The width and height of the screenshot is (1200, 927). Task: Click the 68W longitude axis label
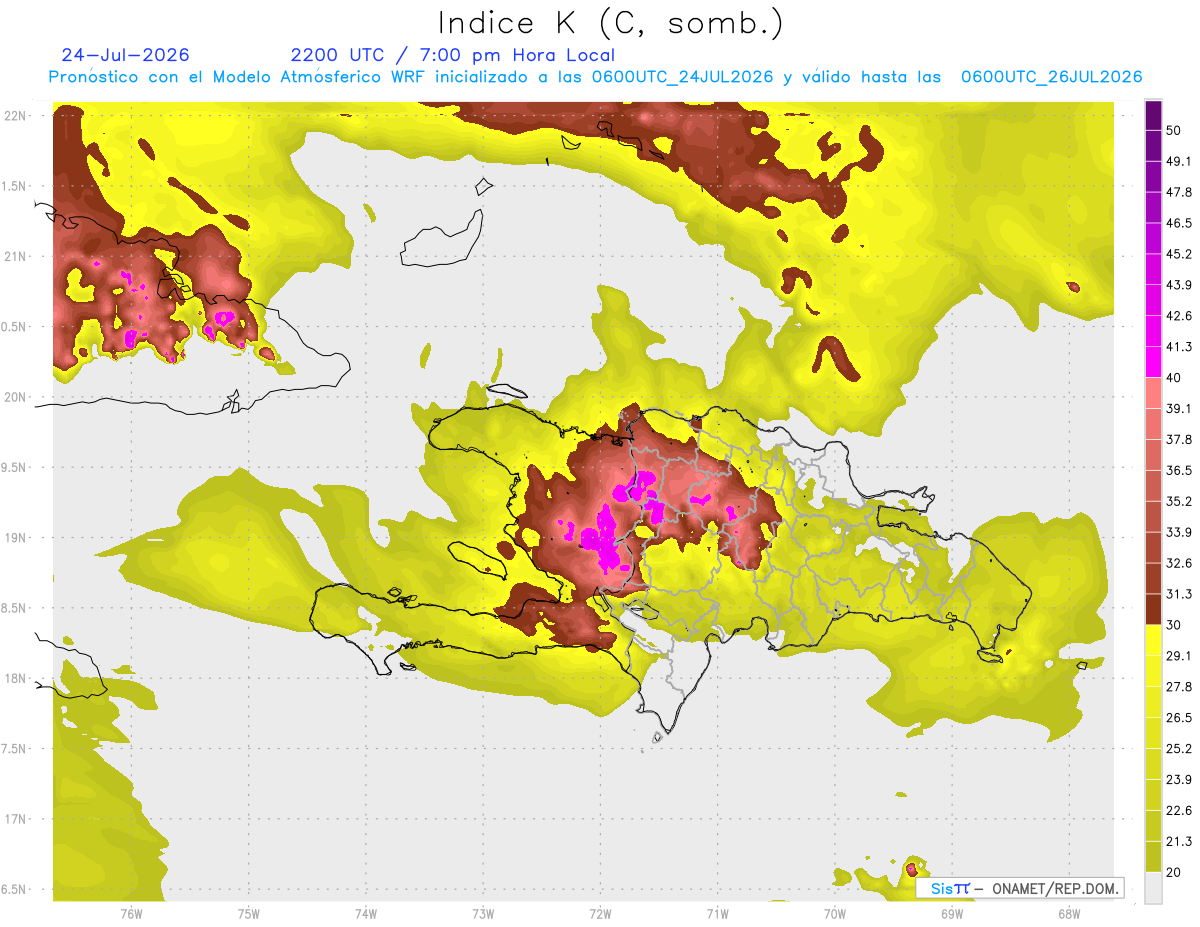1068,913
